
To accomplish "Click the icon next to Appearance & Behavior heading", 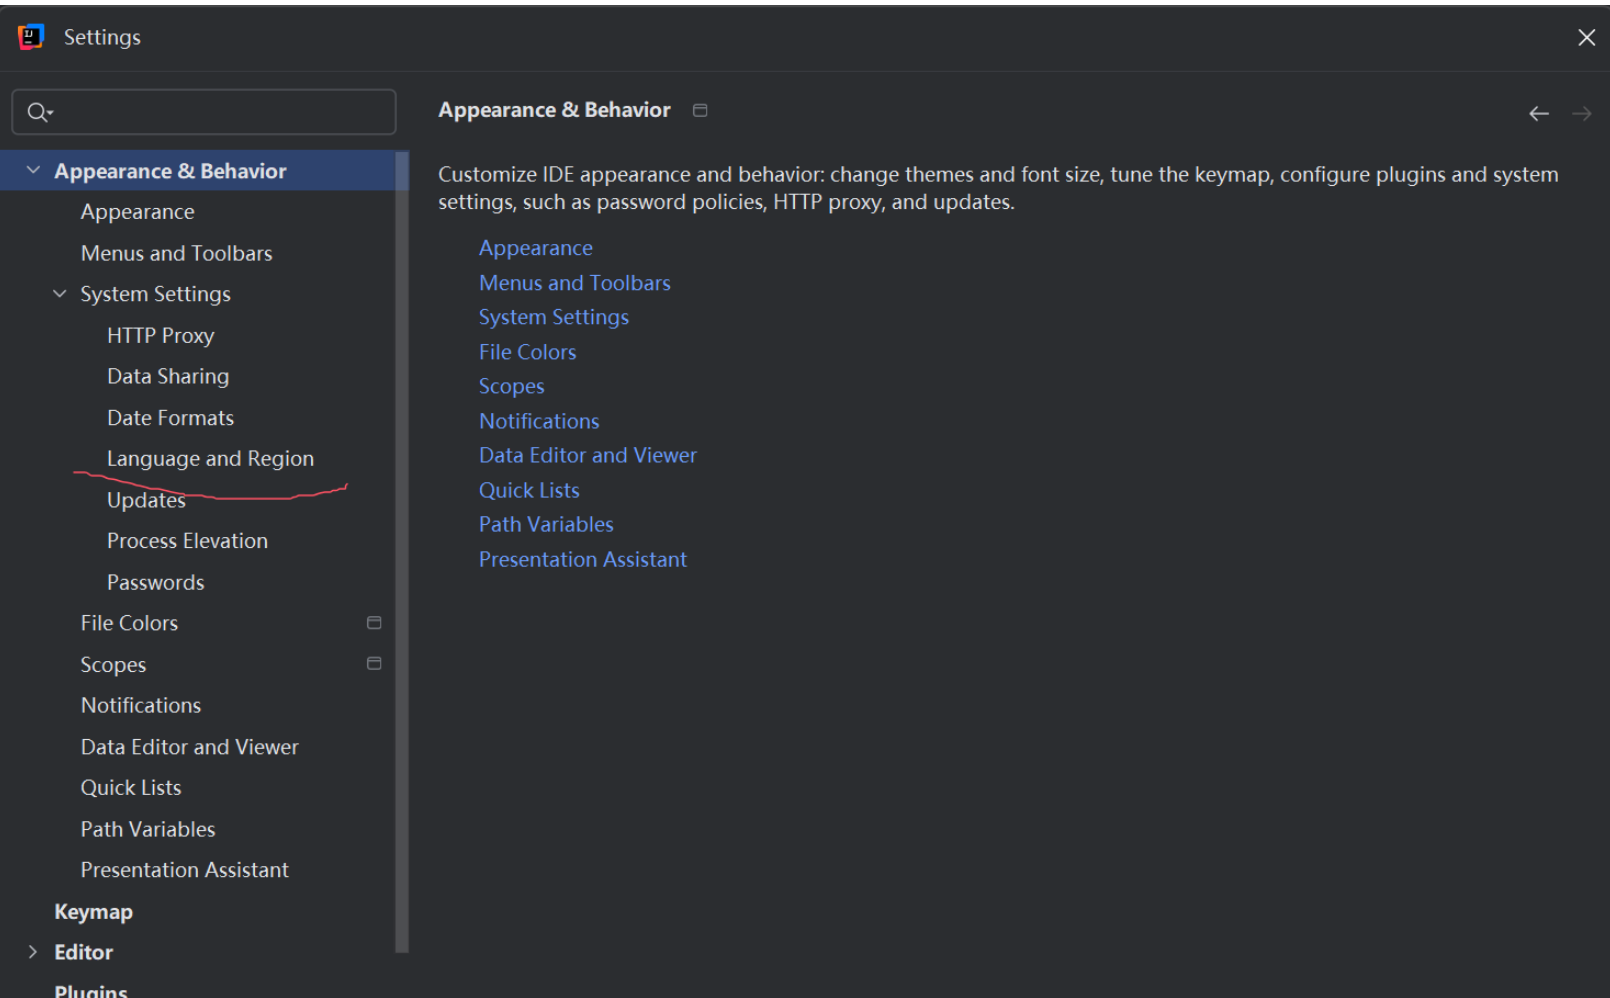I will click(x=700, y=110).
